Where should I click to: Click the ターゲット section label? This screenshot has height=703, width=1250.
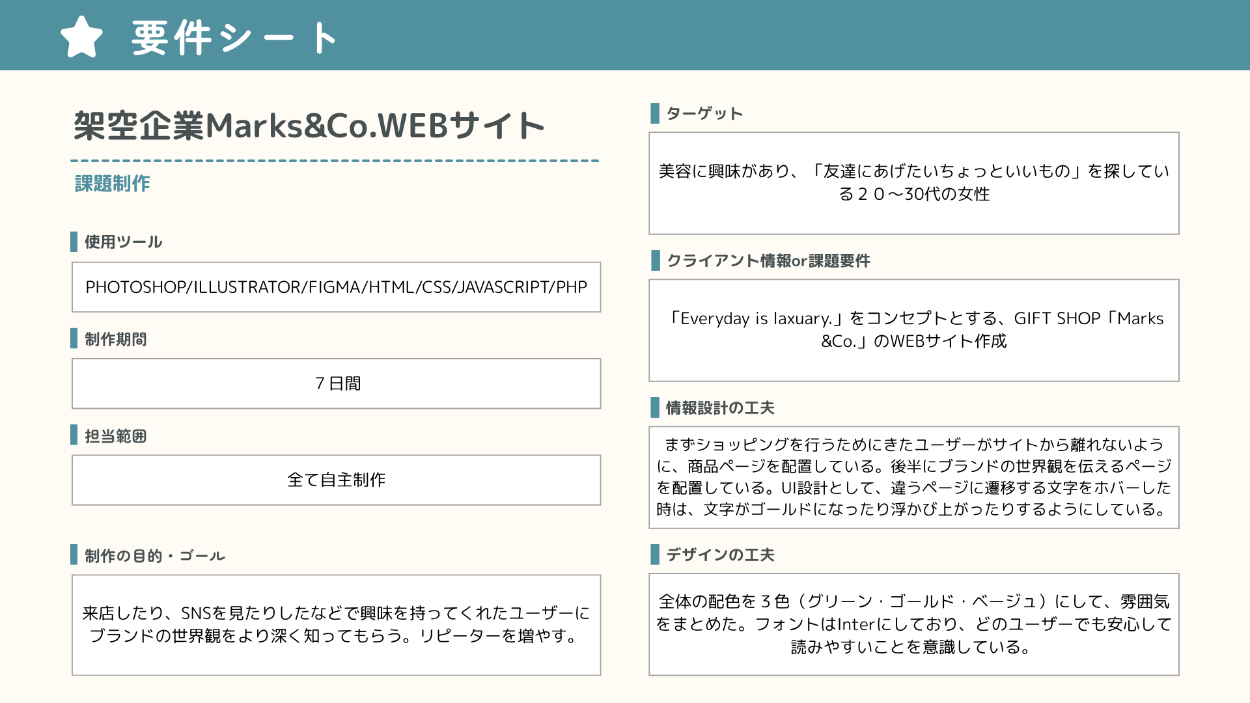tap(704, 114)
